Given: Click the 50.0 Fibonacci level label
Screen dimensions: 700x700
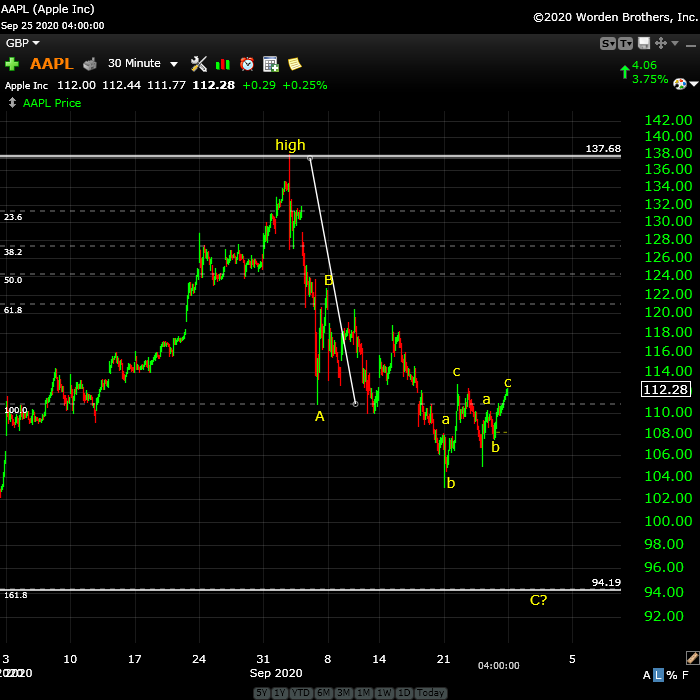Looking at the screenshot, I should (x=13, y=280).
